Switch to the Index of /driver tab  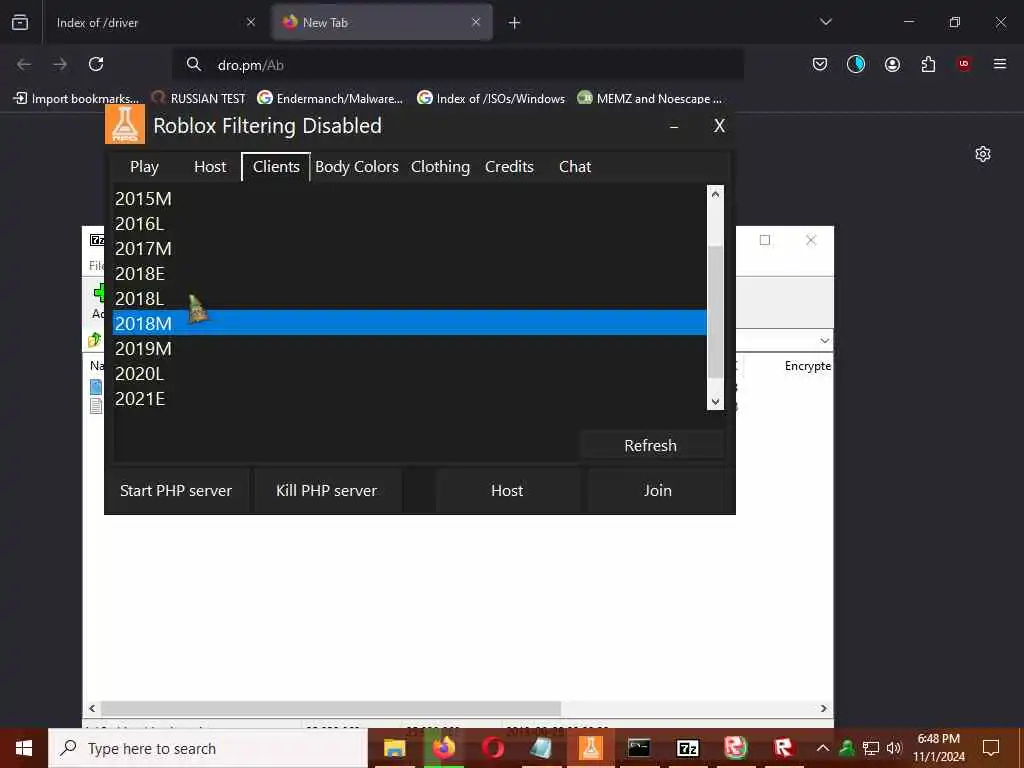pos(150,23)
